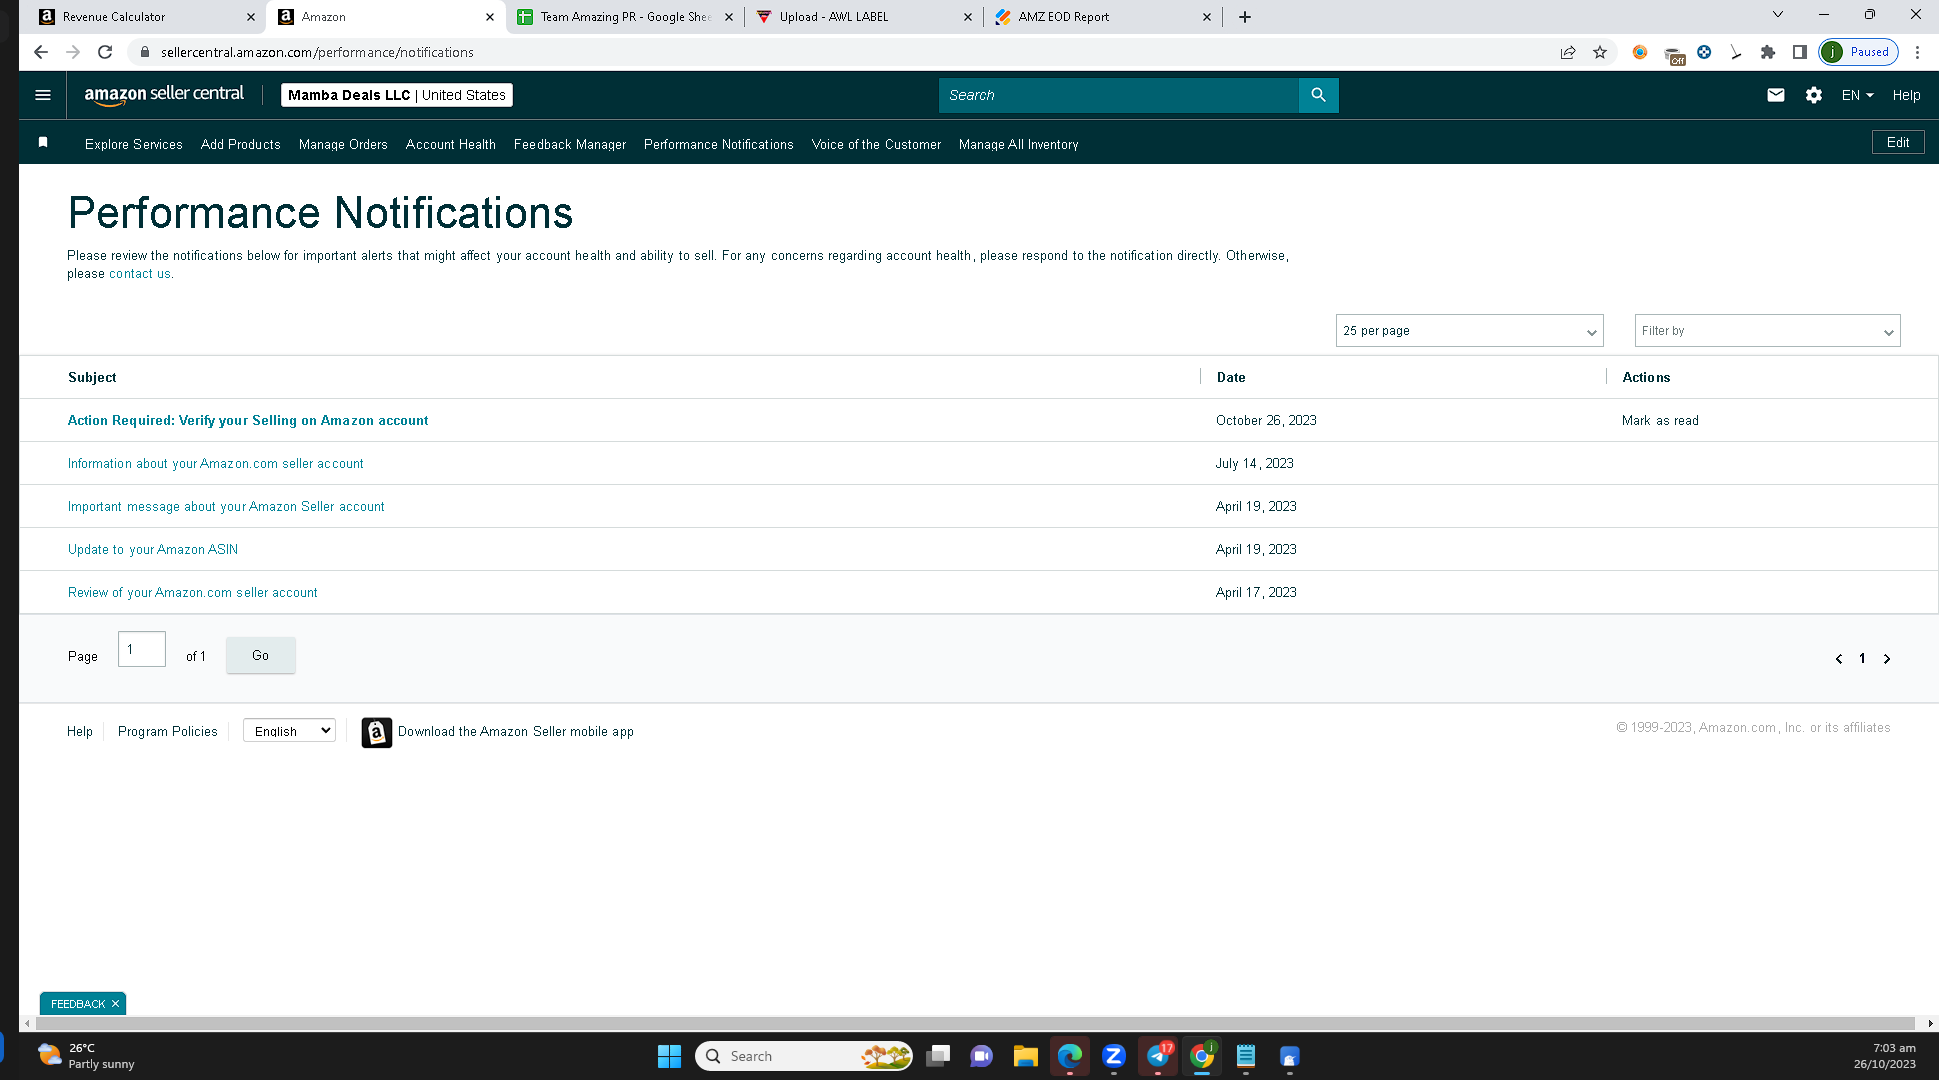The height and width of the screenshot is (1080, 1939).
Task: Open the tab search chevron in Chrome
Action: click(1777, 14)
